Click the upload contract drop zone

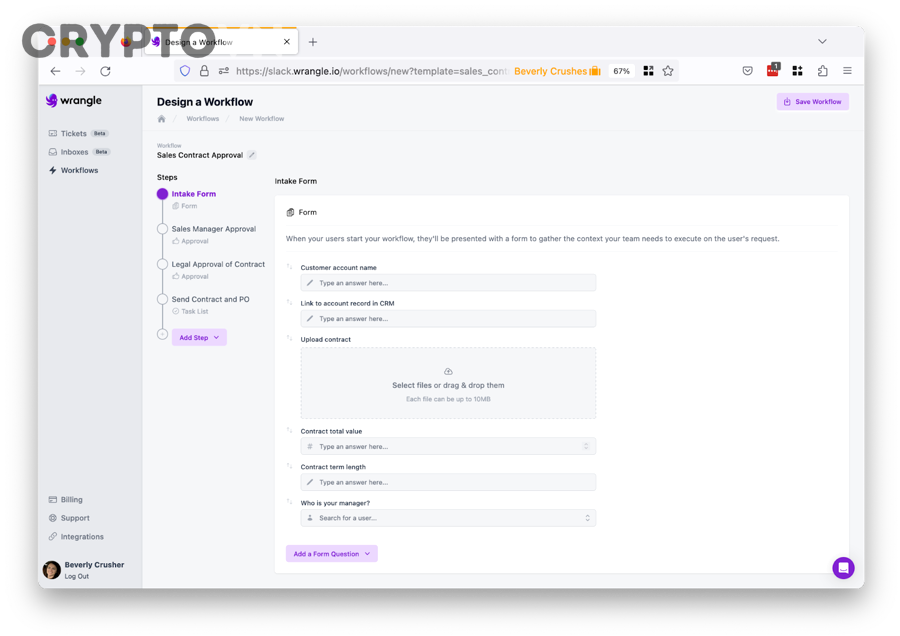[x=448, y=383]
